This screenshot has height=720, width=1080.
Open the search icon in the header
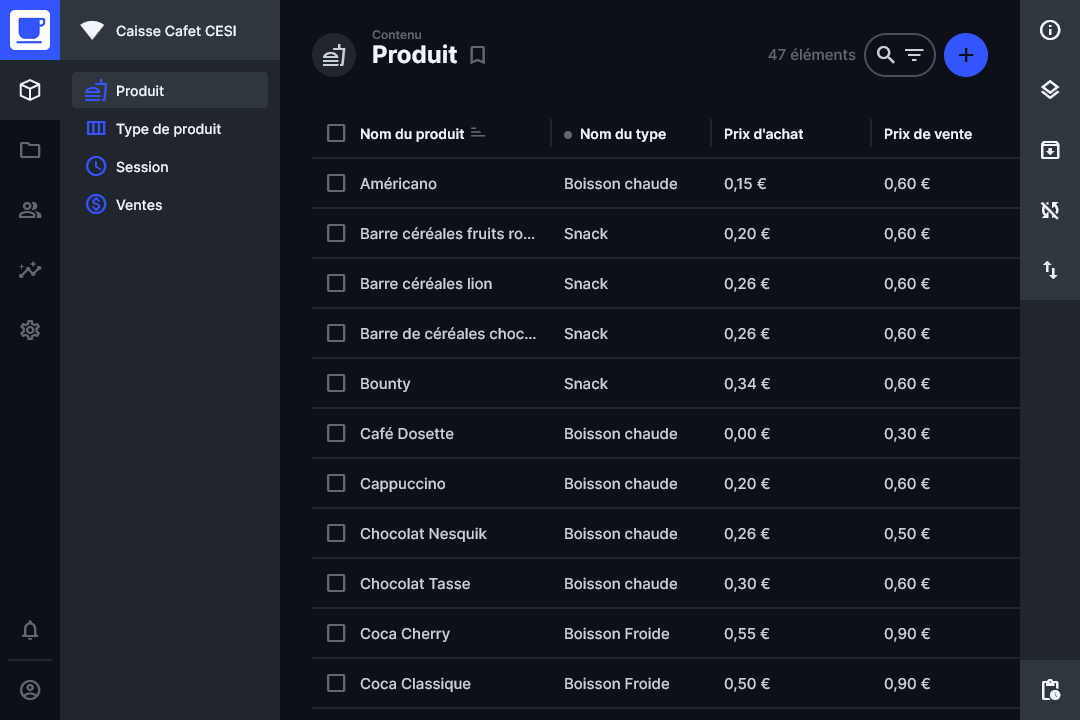pos(885,55)
